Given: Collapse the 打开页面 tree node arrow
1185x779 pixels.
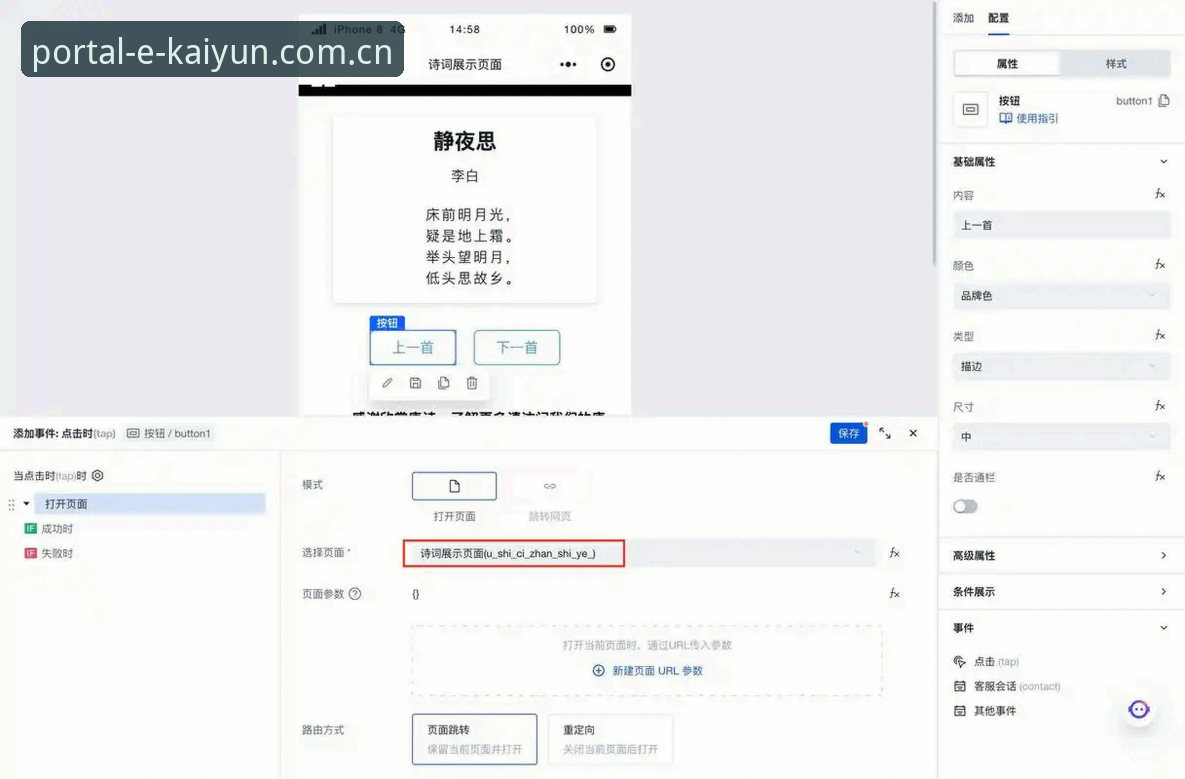Looking at the screenshot, I should click(x=26, y=504).
